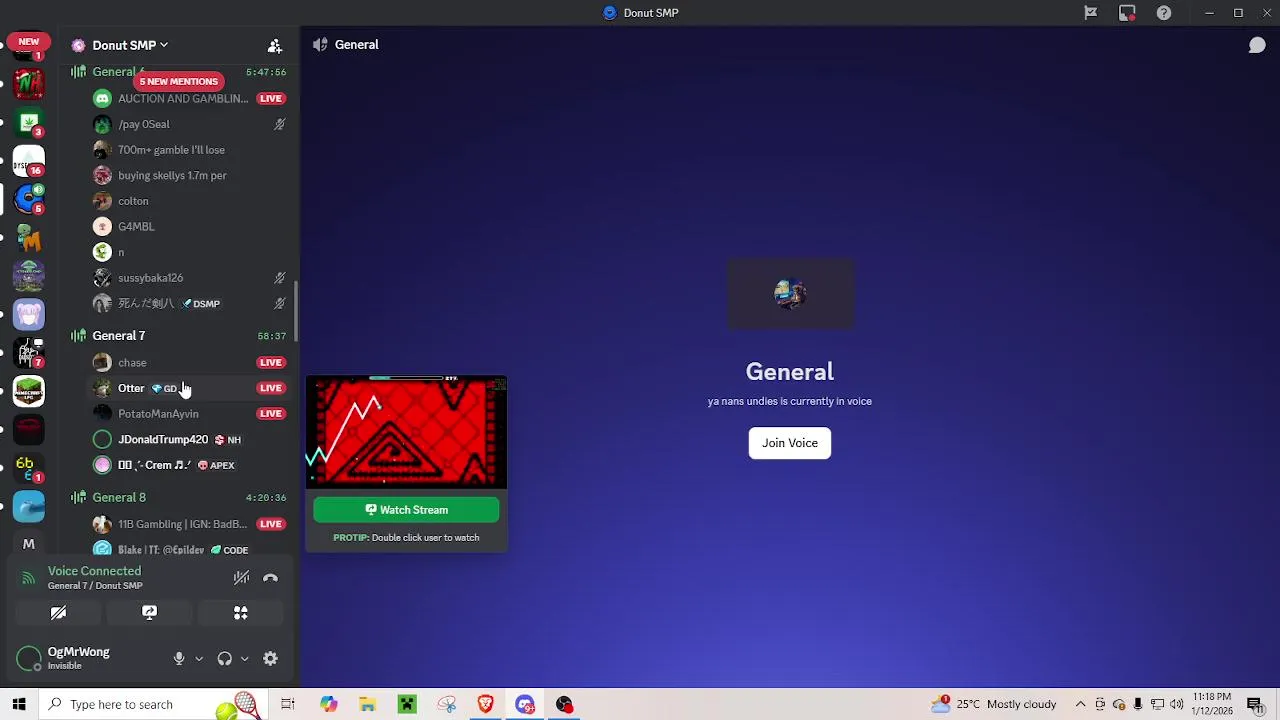The width and height of the screenshot is (1280, 720).
Task: Open the blue whale server icon in the sidebar
Action: (29, 506)
